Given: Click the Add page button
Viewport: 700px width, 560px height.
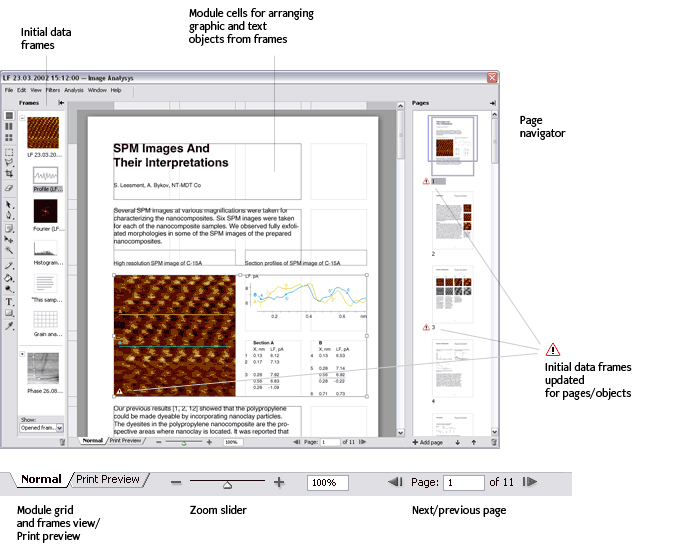Looking at the screenshot, I should 429,441.
